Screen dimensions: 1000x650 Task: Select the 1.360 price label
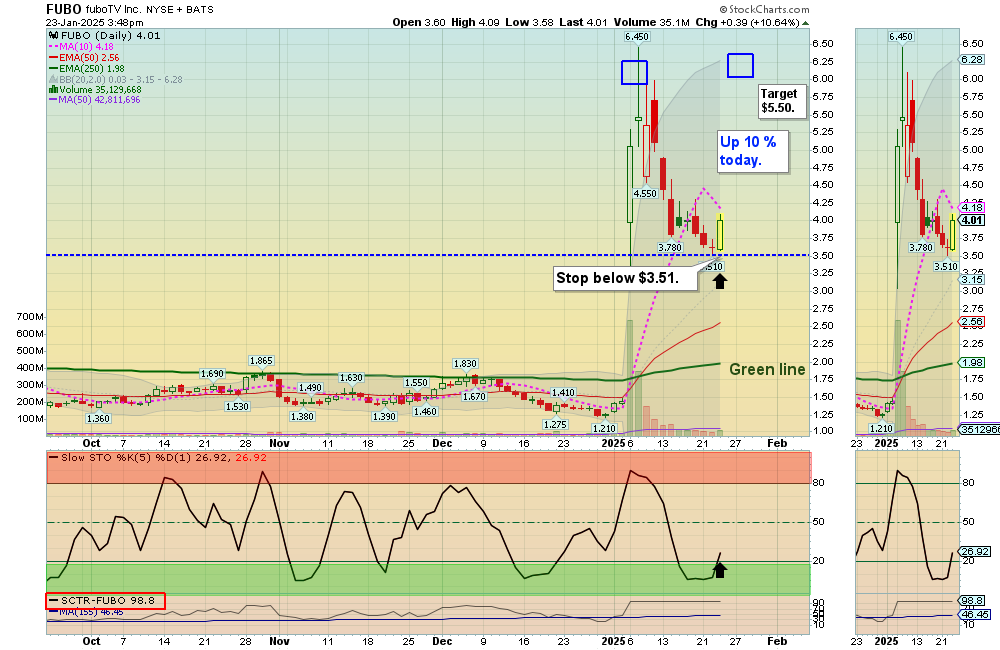98,418
